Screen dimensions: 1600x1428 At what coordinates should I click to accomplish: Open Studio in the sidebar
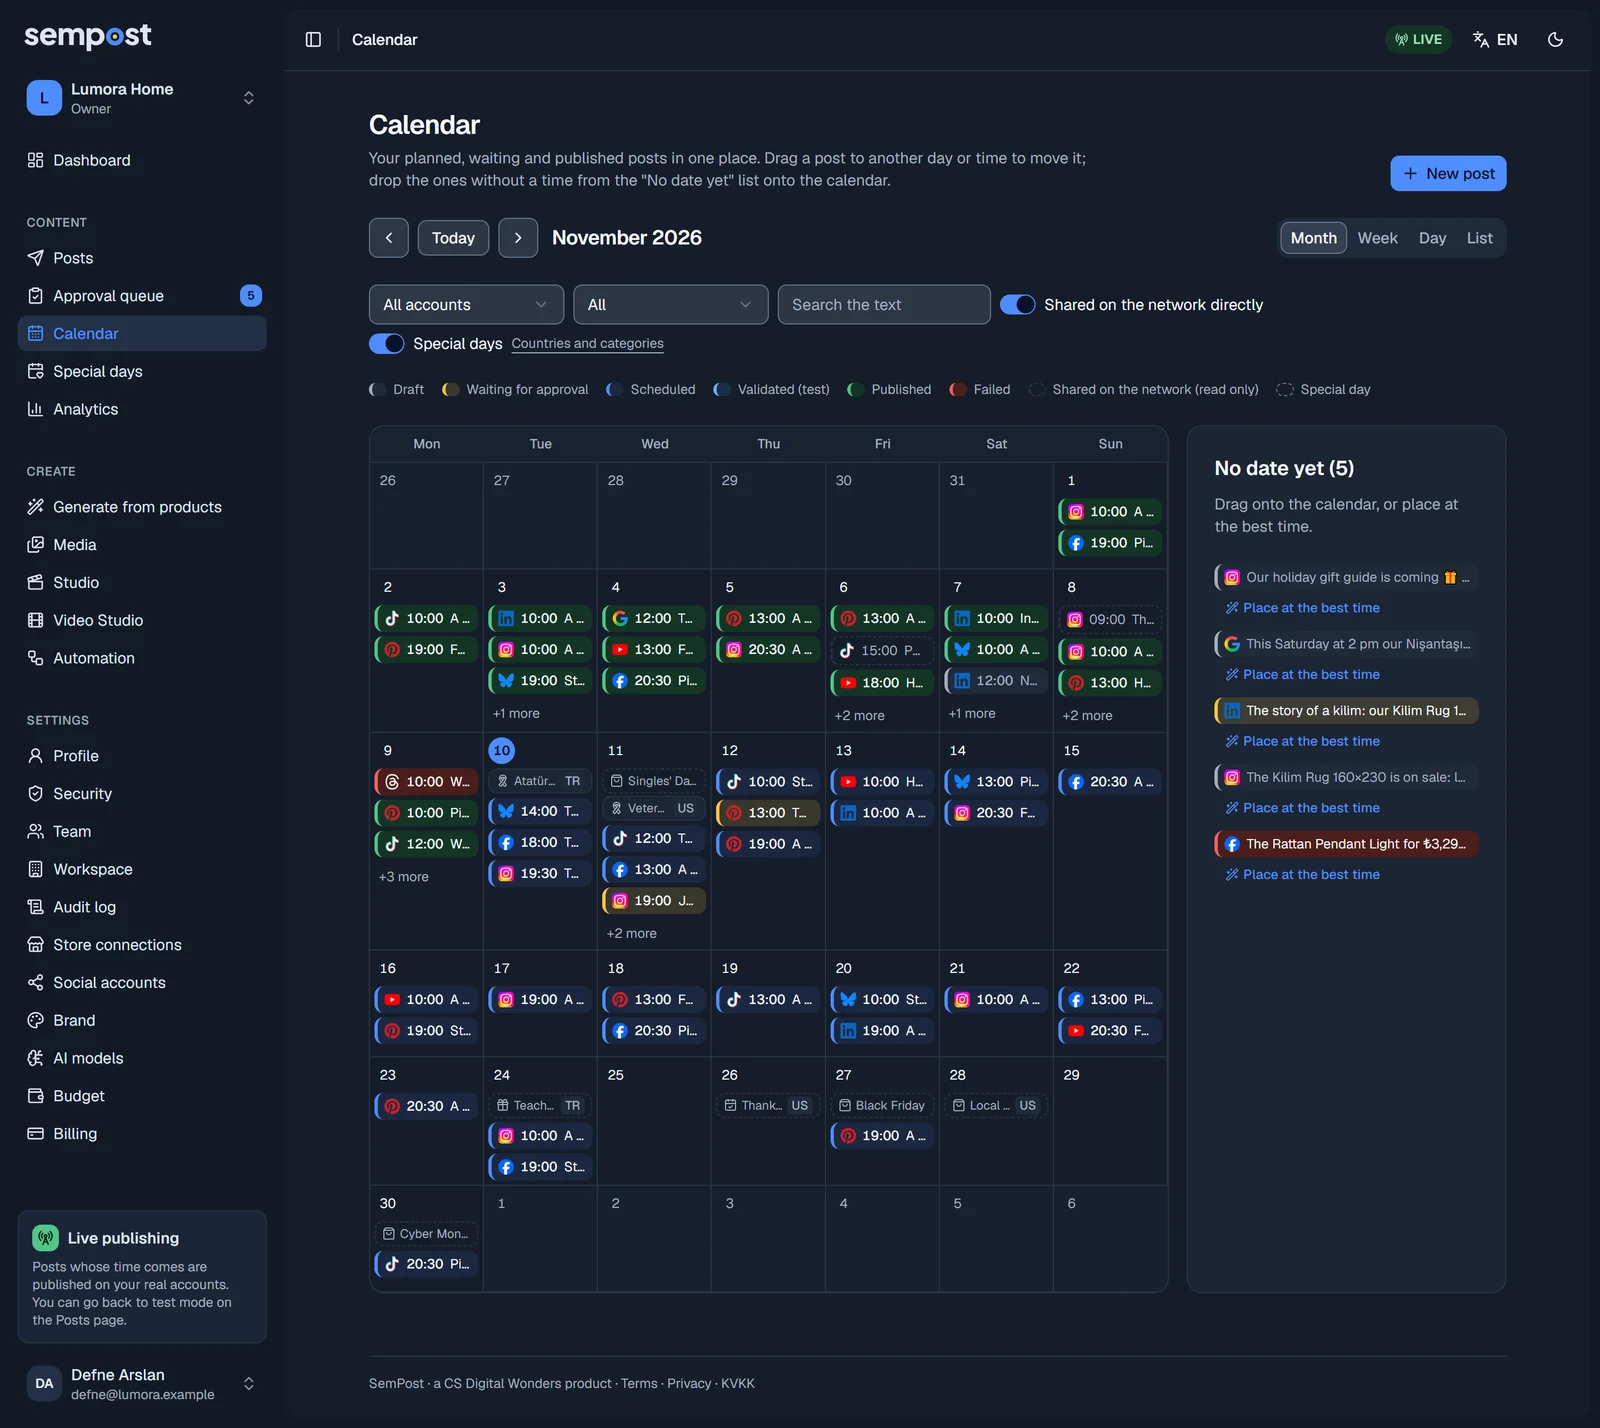[142, 582]
